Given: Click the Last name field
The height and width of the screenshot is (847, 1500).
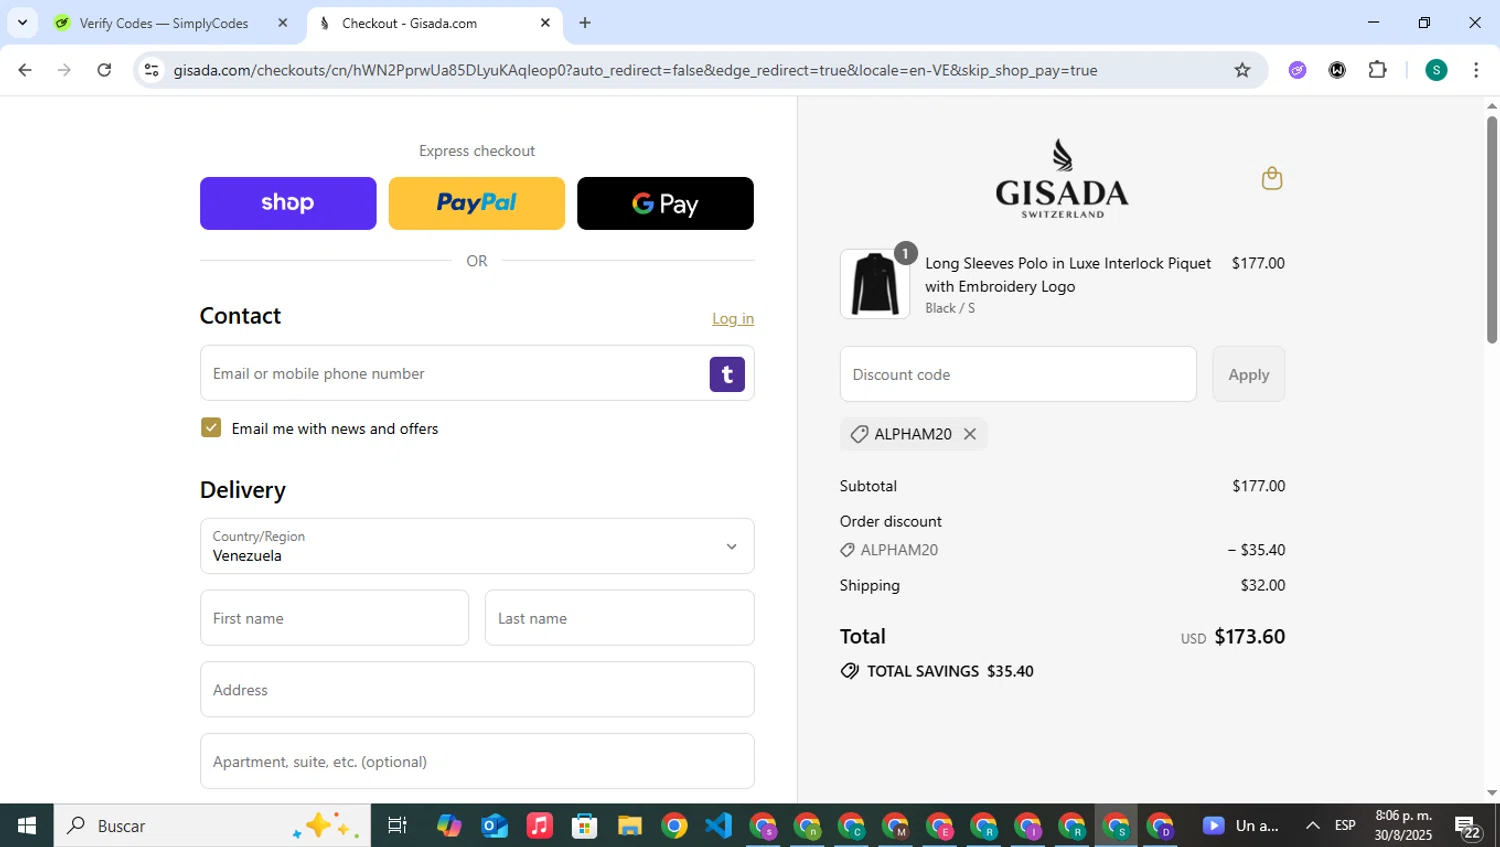Looking at the screenshot, I should [620, 618].
